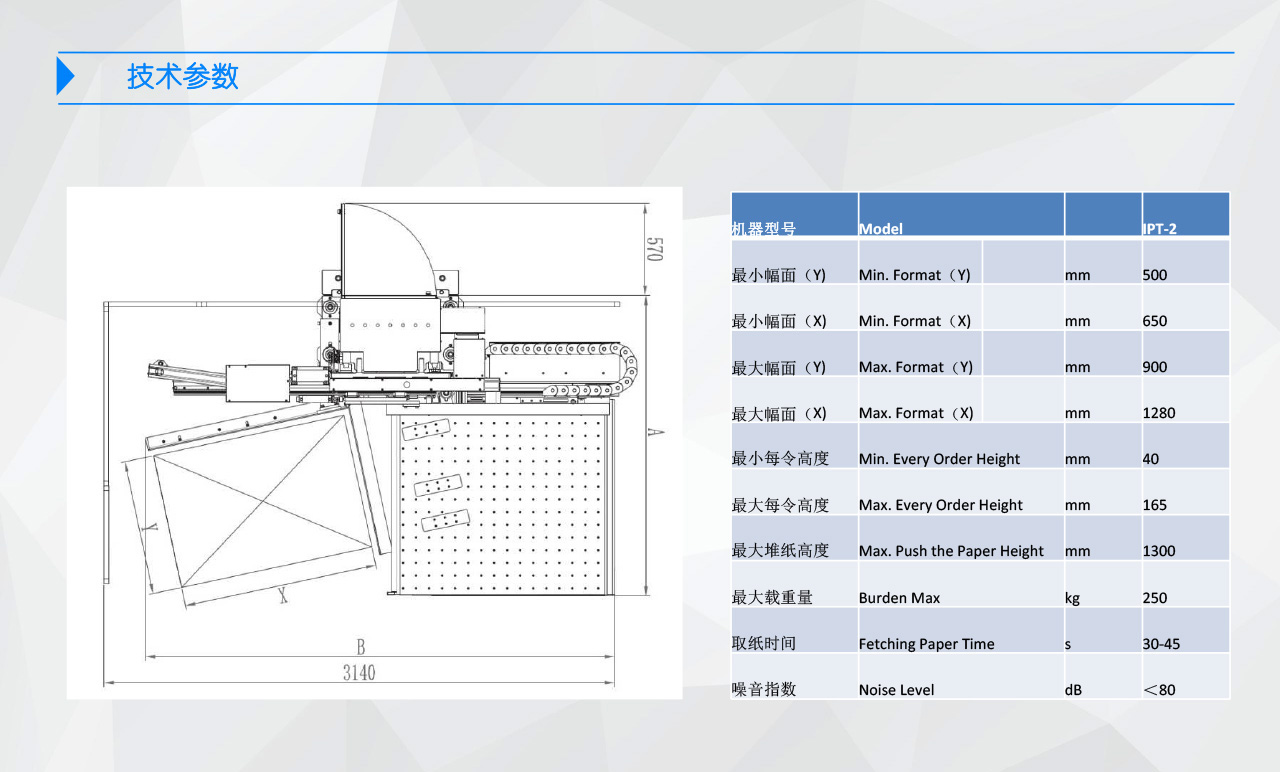Click the X label below the paper outline
The height and width of the screenshot is (772, 1280).
point(283,596)
